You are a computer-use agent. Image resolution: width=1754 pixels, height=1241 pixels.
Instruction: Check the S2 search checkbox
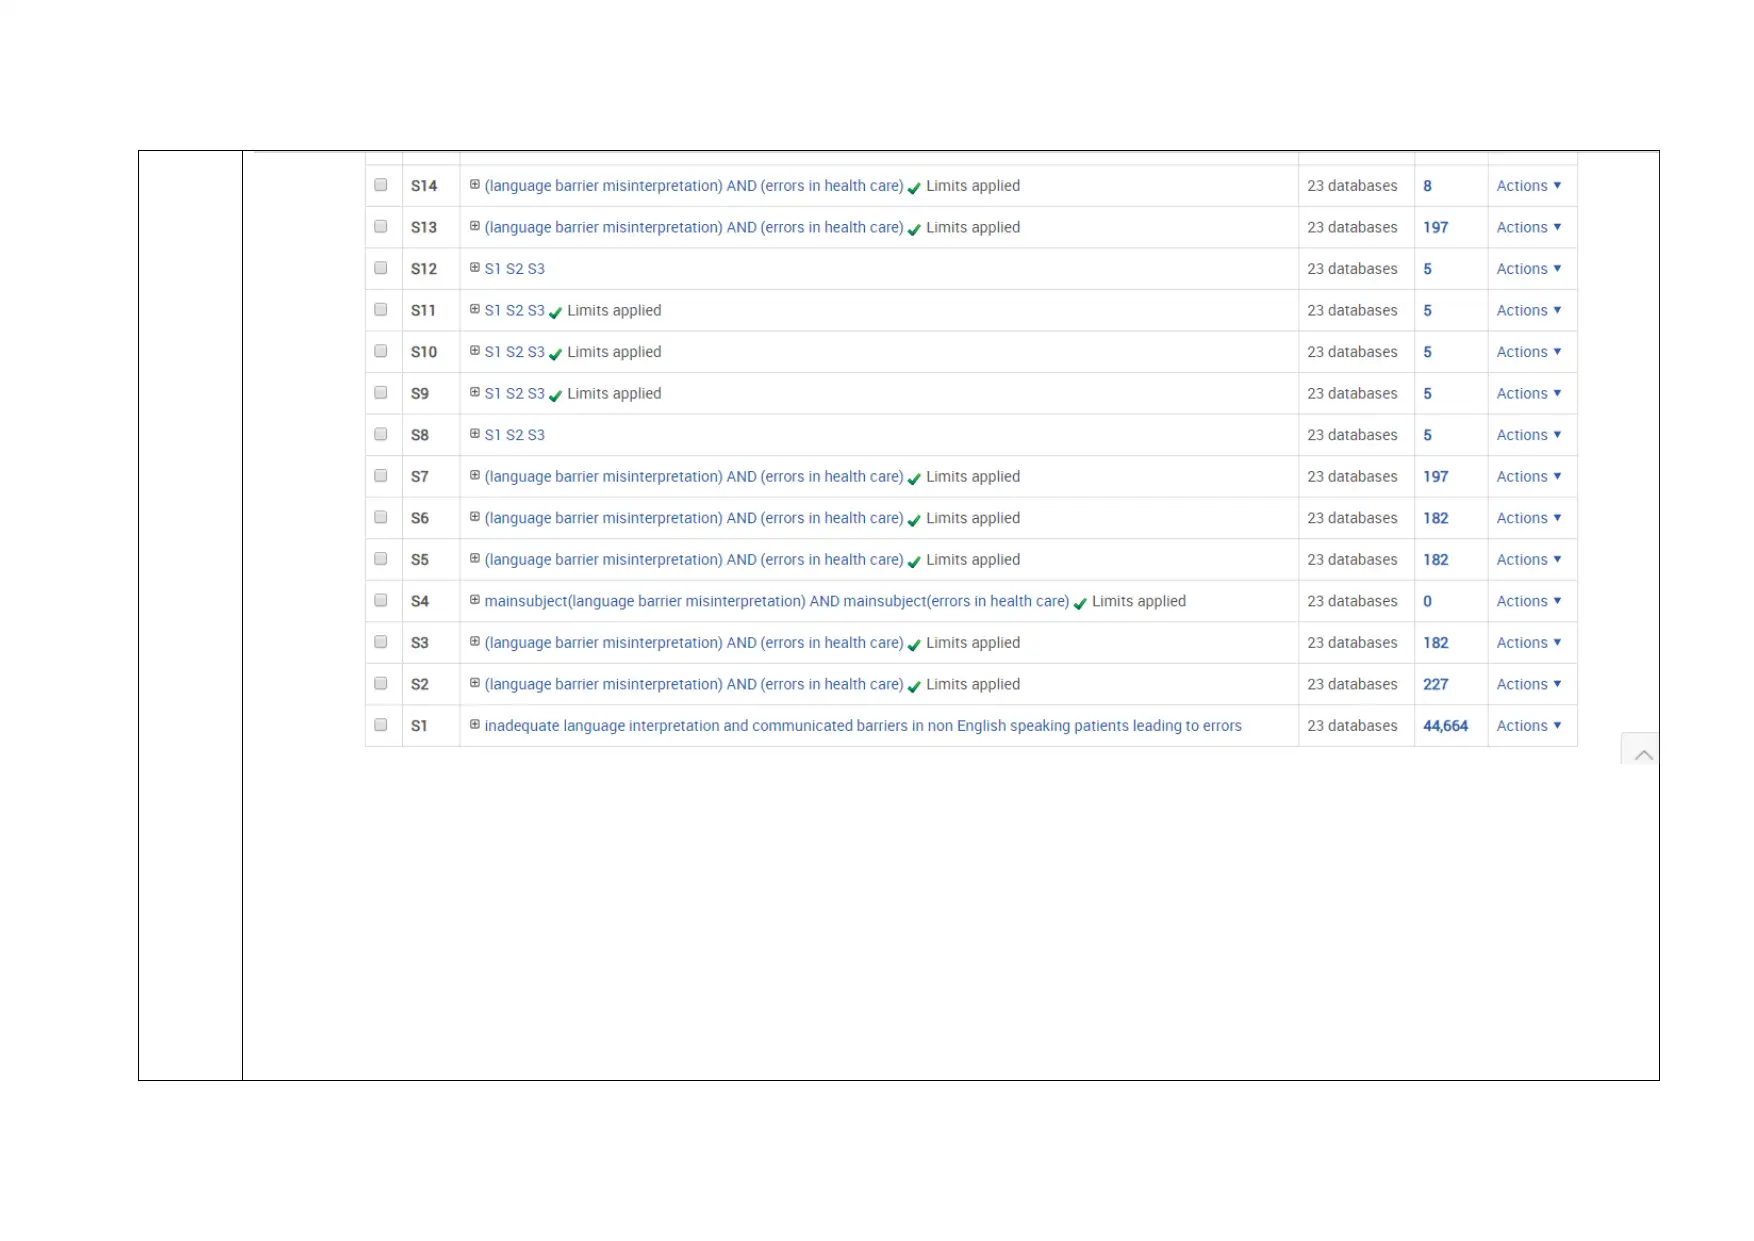click(381, 683)
